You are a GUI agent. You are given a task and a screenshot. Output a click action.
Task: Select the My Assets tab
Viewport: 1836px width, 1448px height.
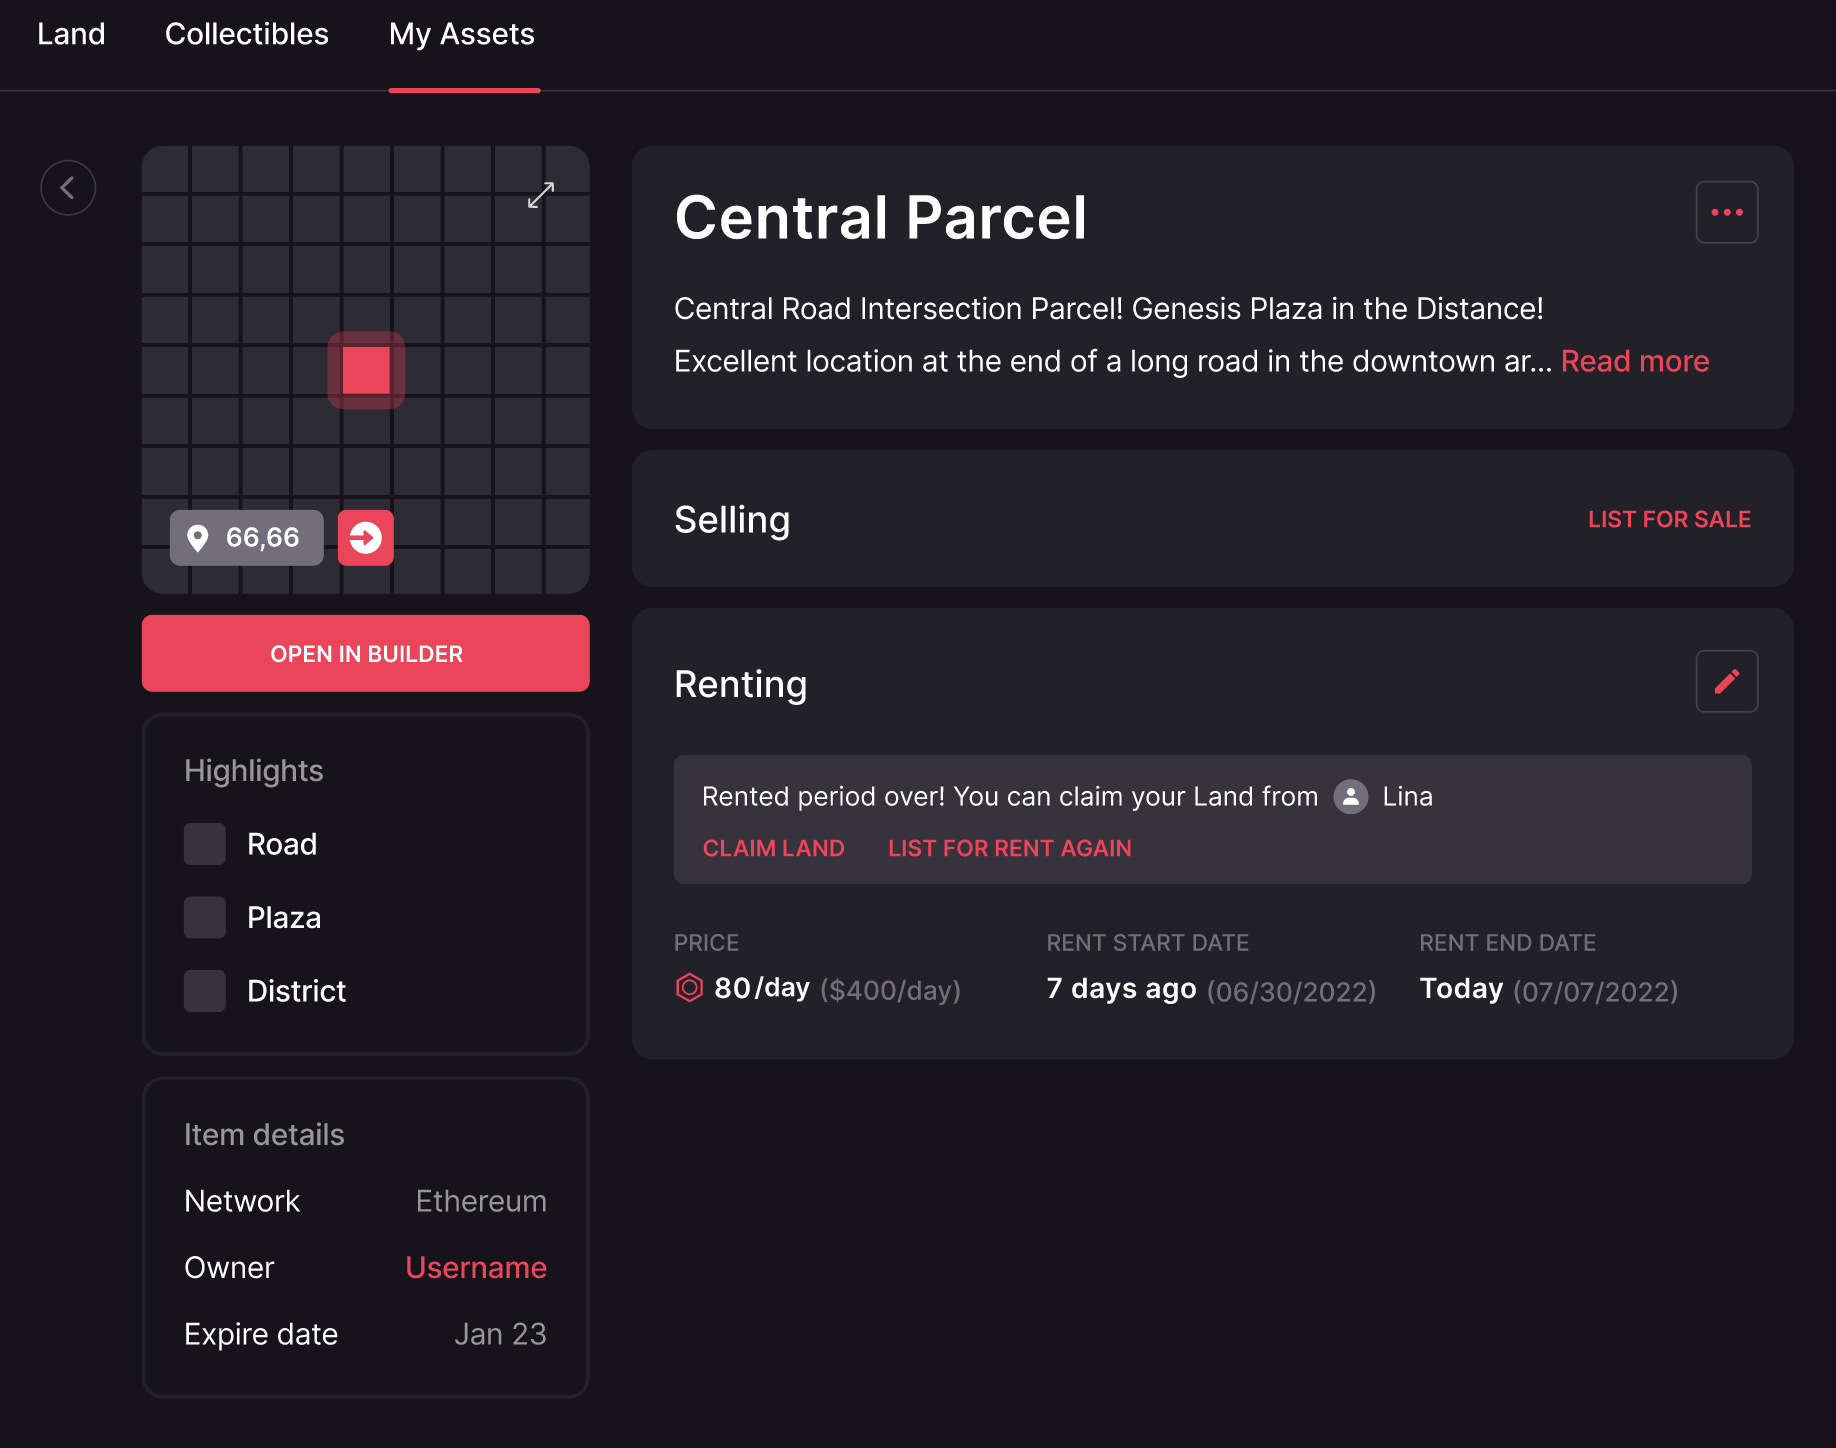point(462,34)
